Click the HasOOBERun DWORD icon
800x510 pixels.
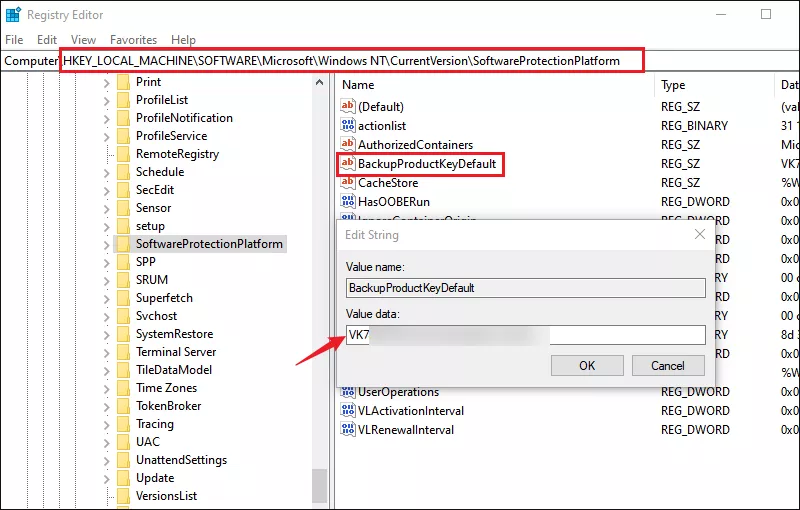click(347, 201)
